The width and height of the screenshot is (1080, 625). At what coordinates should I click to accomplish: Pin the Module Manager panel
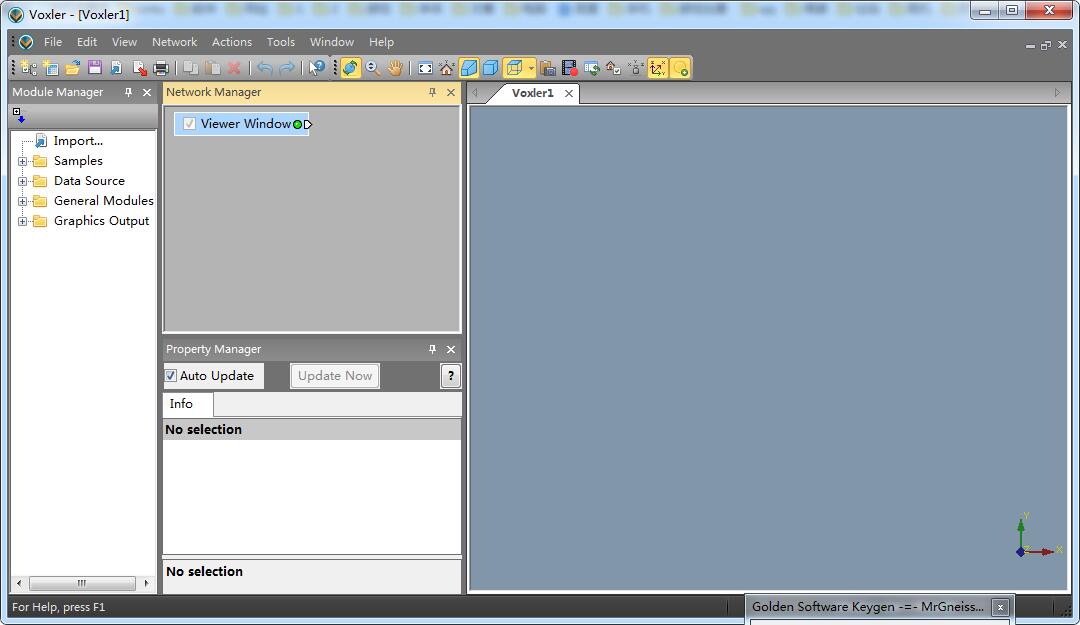pyautogui.click(x=128, y=92)
